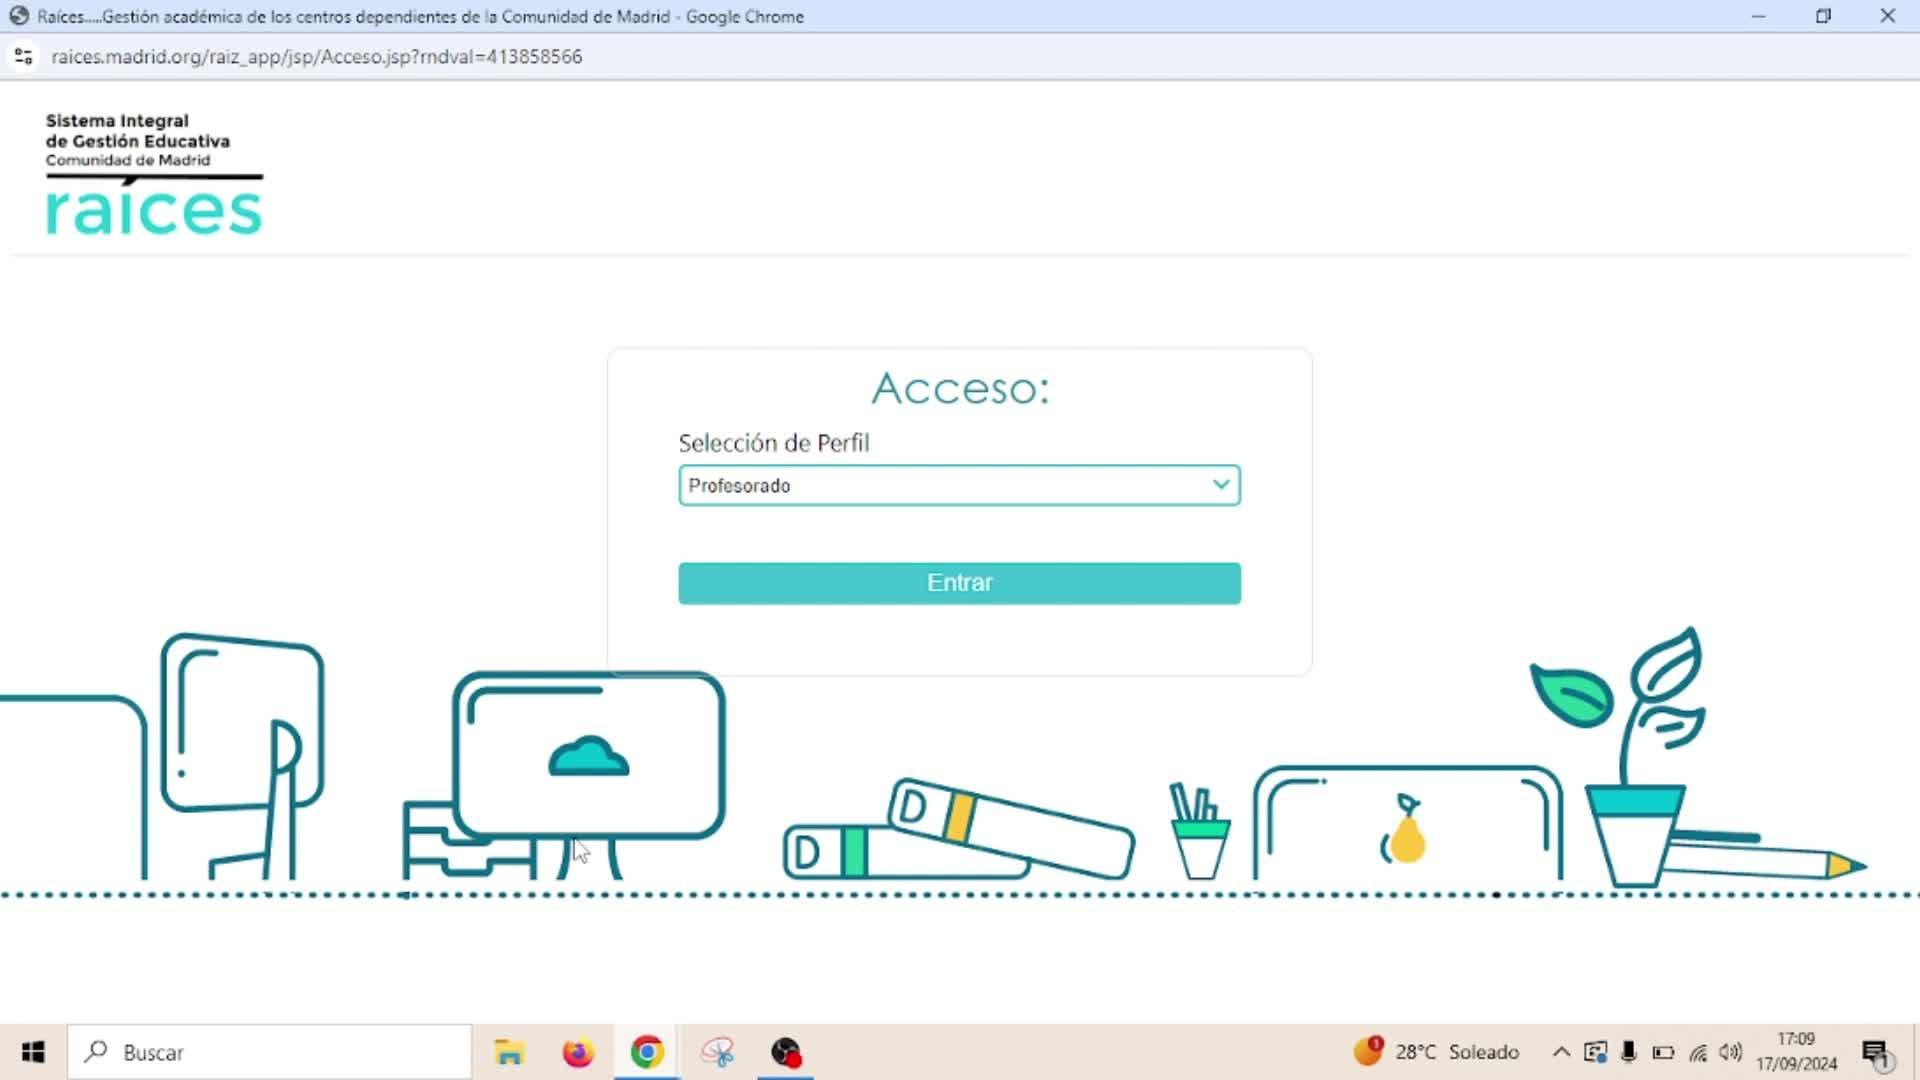
Task: Click the microphone tray icon
Action: pos(1629,1052)
